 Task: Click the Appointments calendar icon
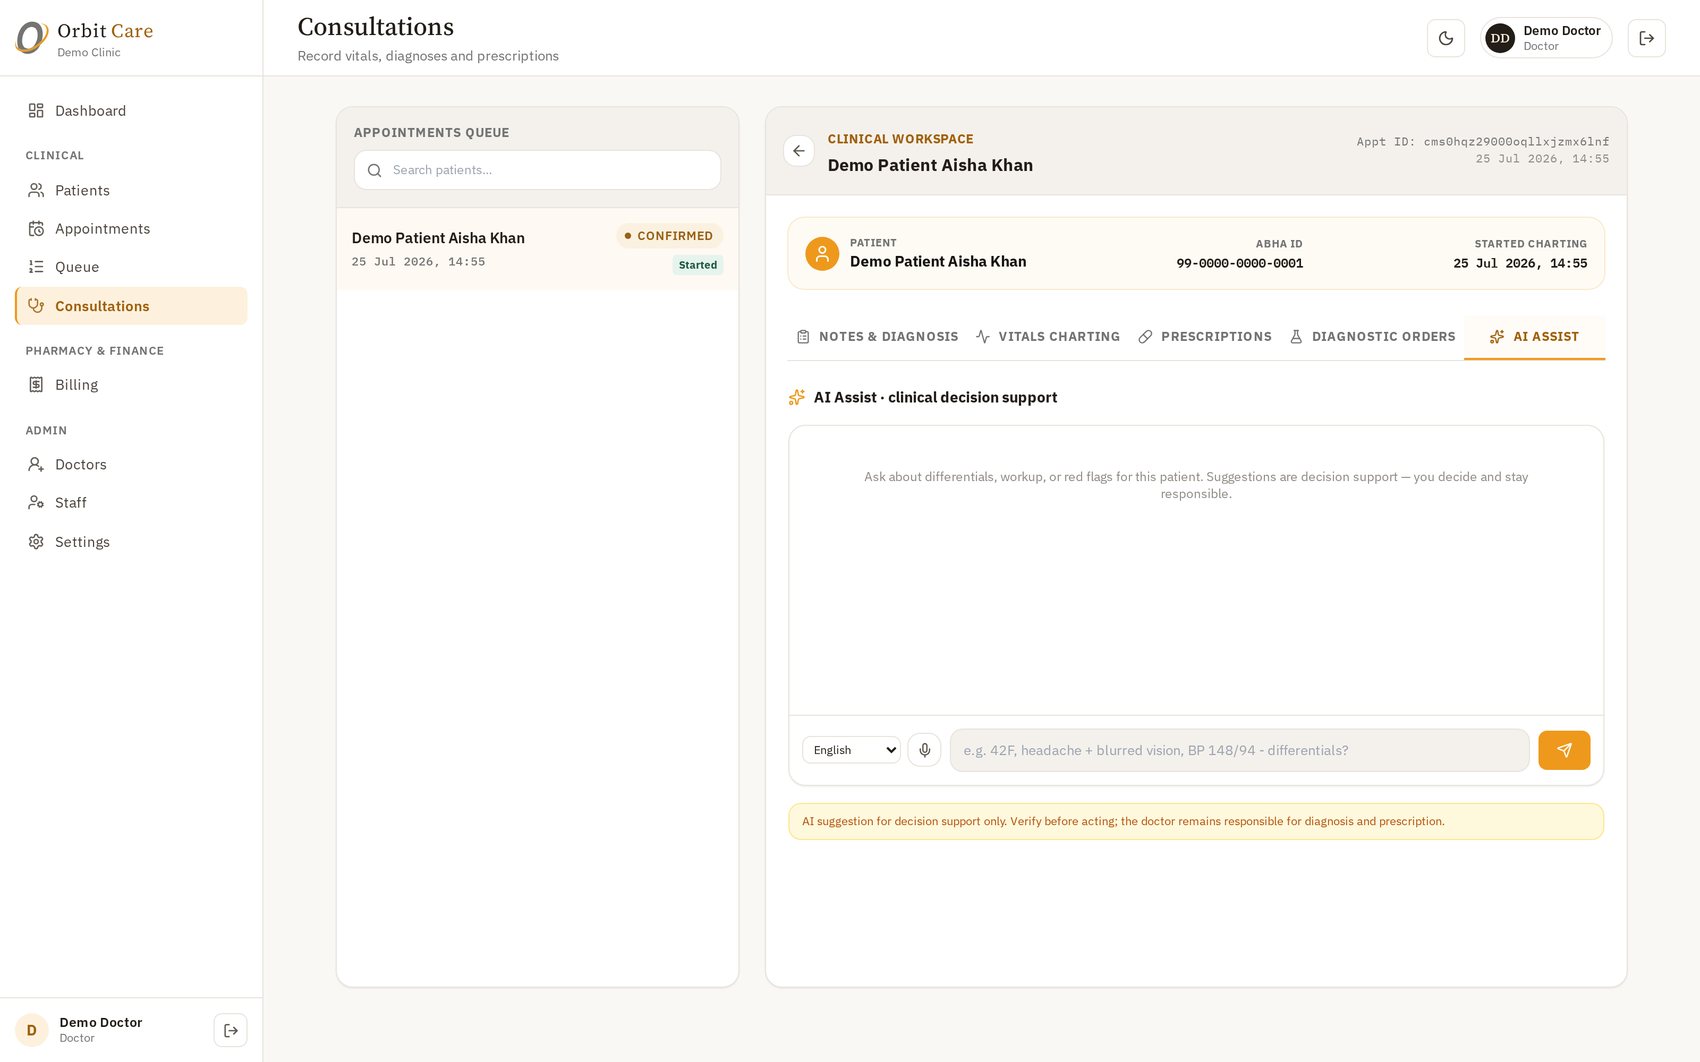coord(36,229)
